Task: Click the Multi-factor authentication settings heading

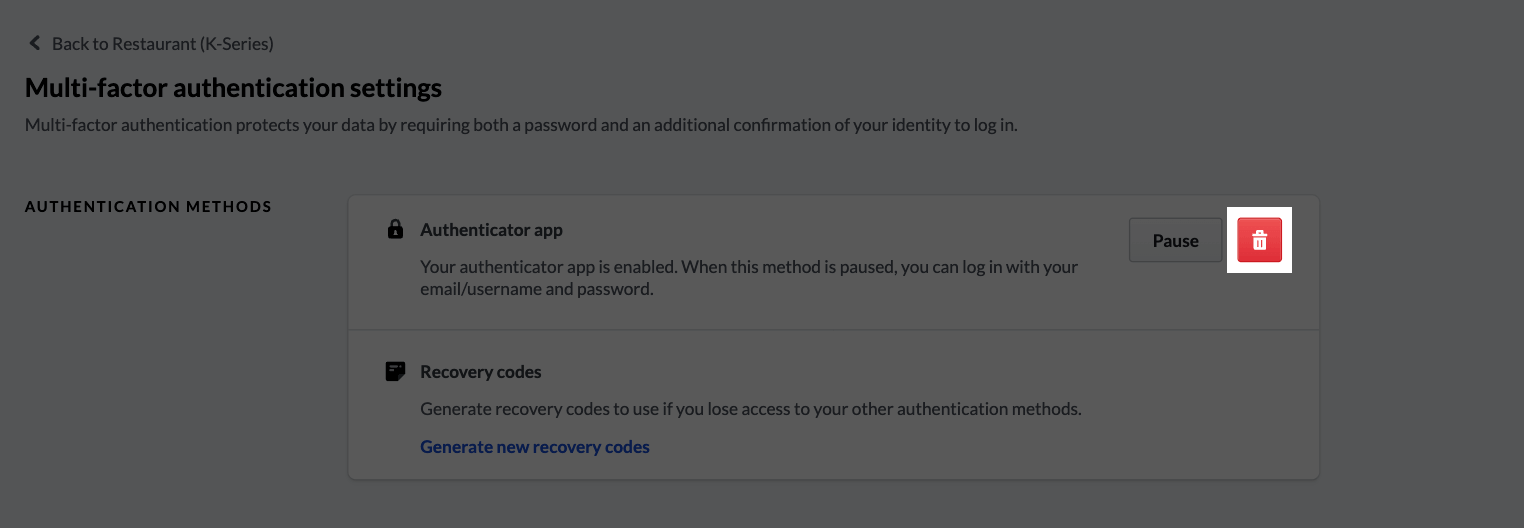Action: click(x=233, y=88)
